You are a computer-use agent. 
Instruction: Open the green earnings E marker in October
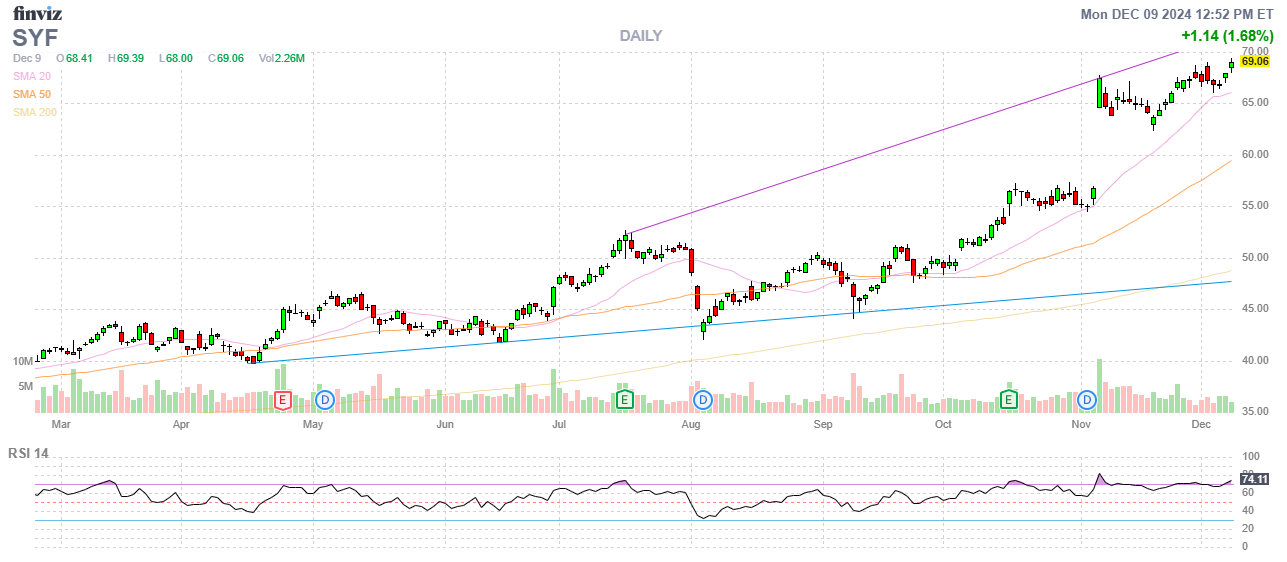[x=1009, y=400]
